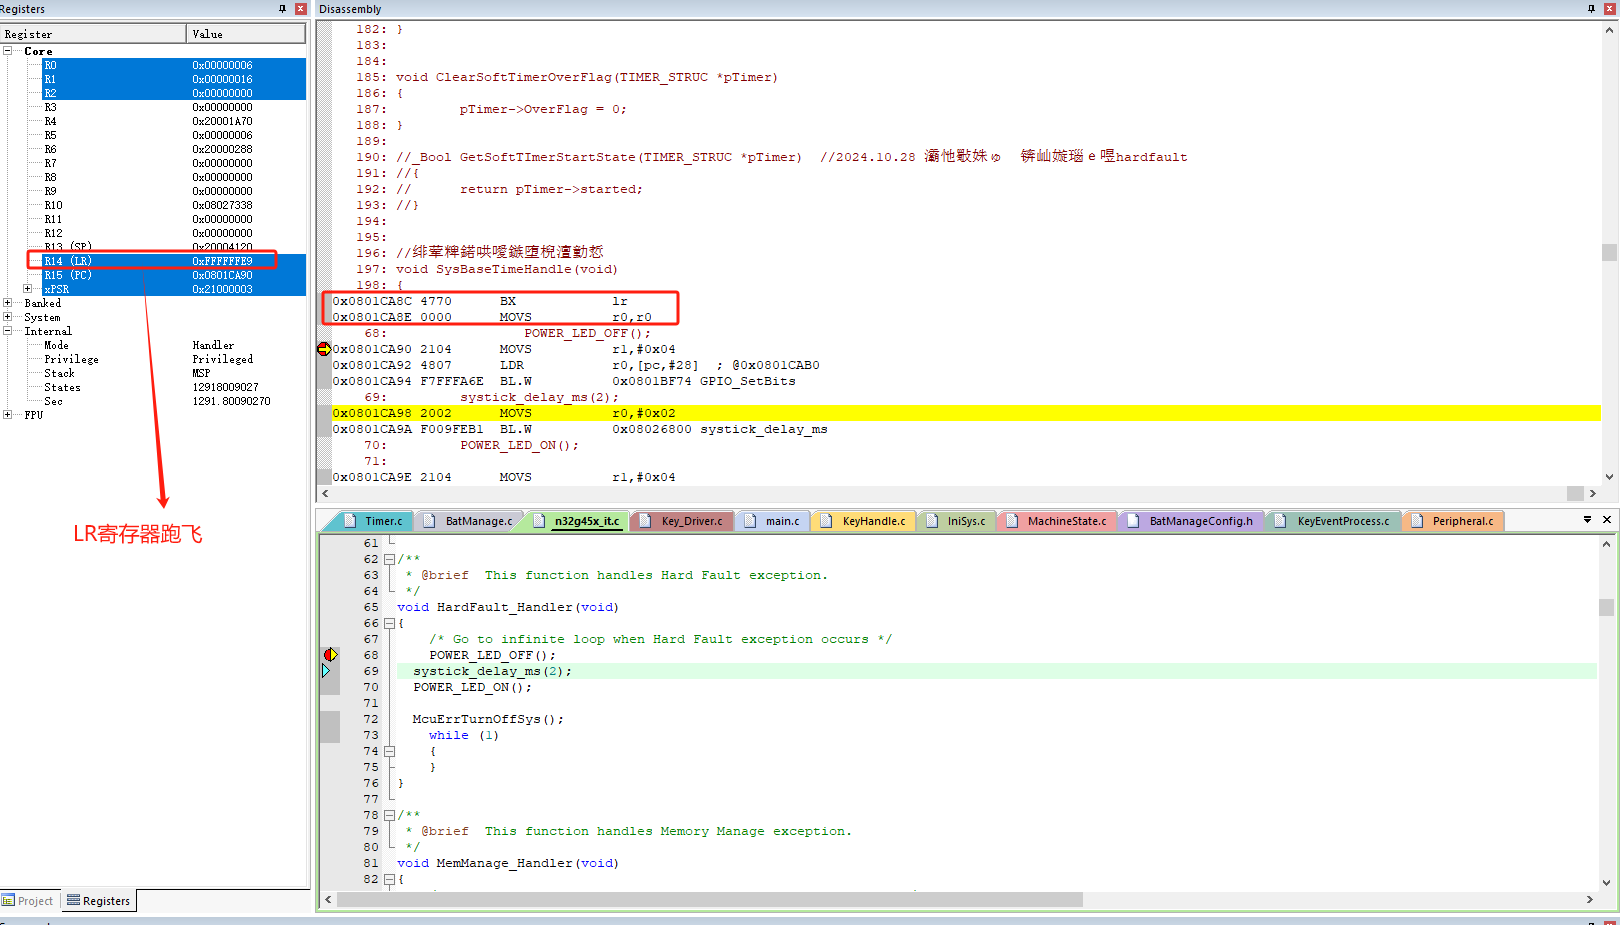Pin the Disassembly window using its pushpin icon
The height and width of the screenshot is (925, 1622).
1590,9
